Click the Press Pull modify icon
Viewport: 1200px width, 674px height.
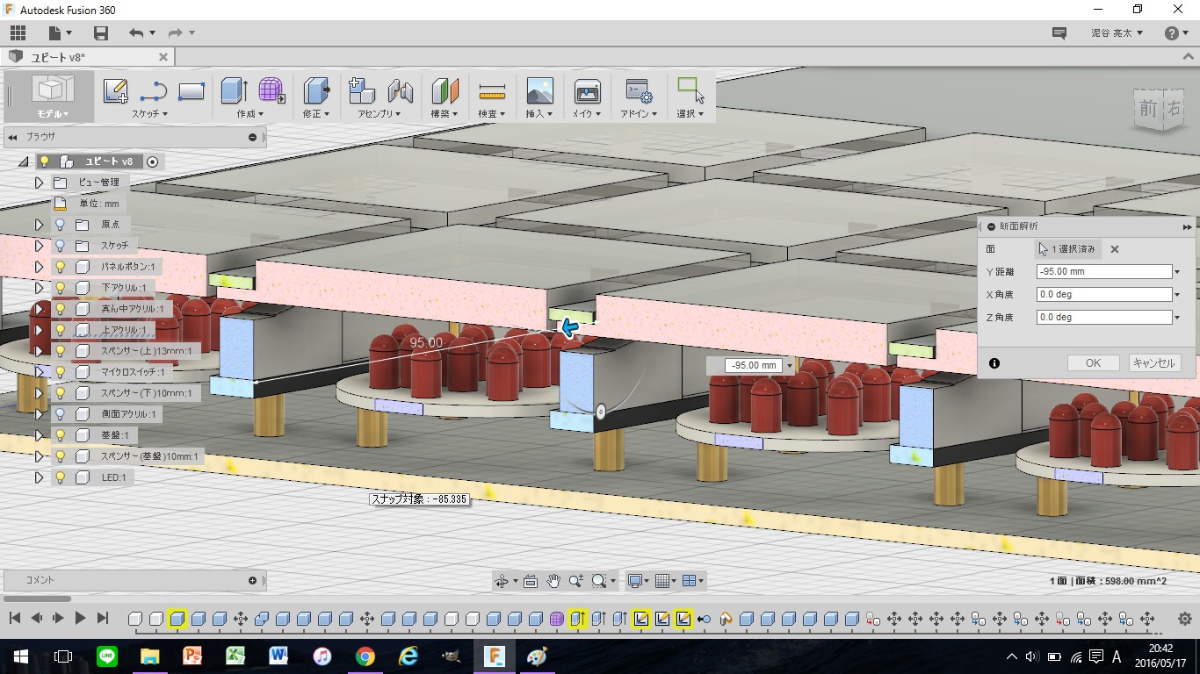[316, 91]
